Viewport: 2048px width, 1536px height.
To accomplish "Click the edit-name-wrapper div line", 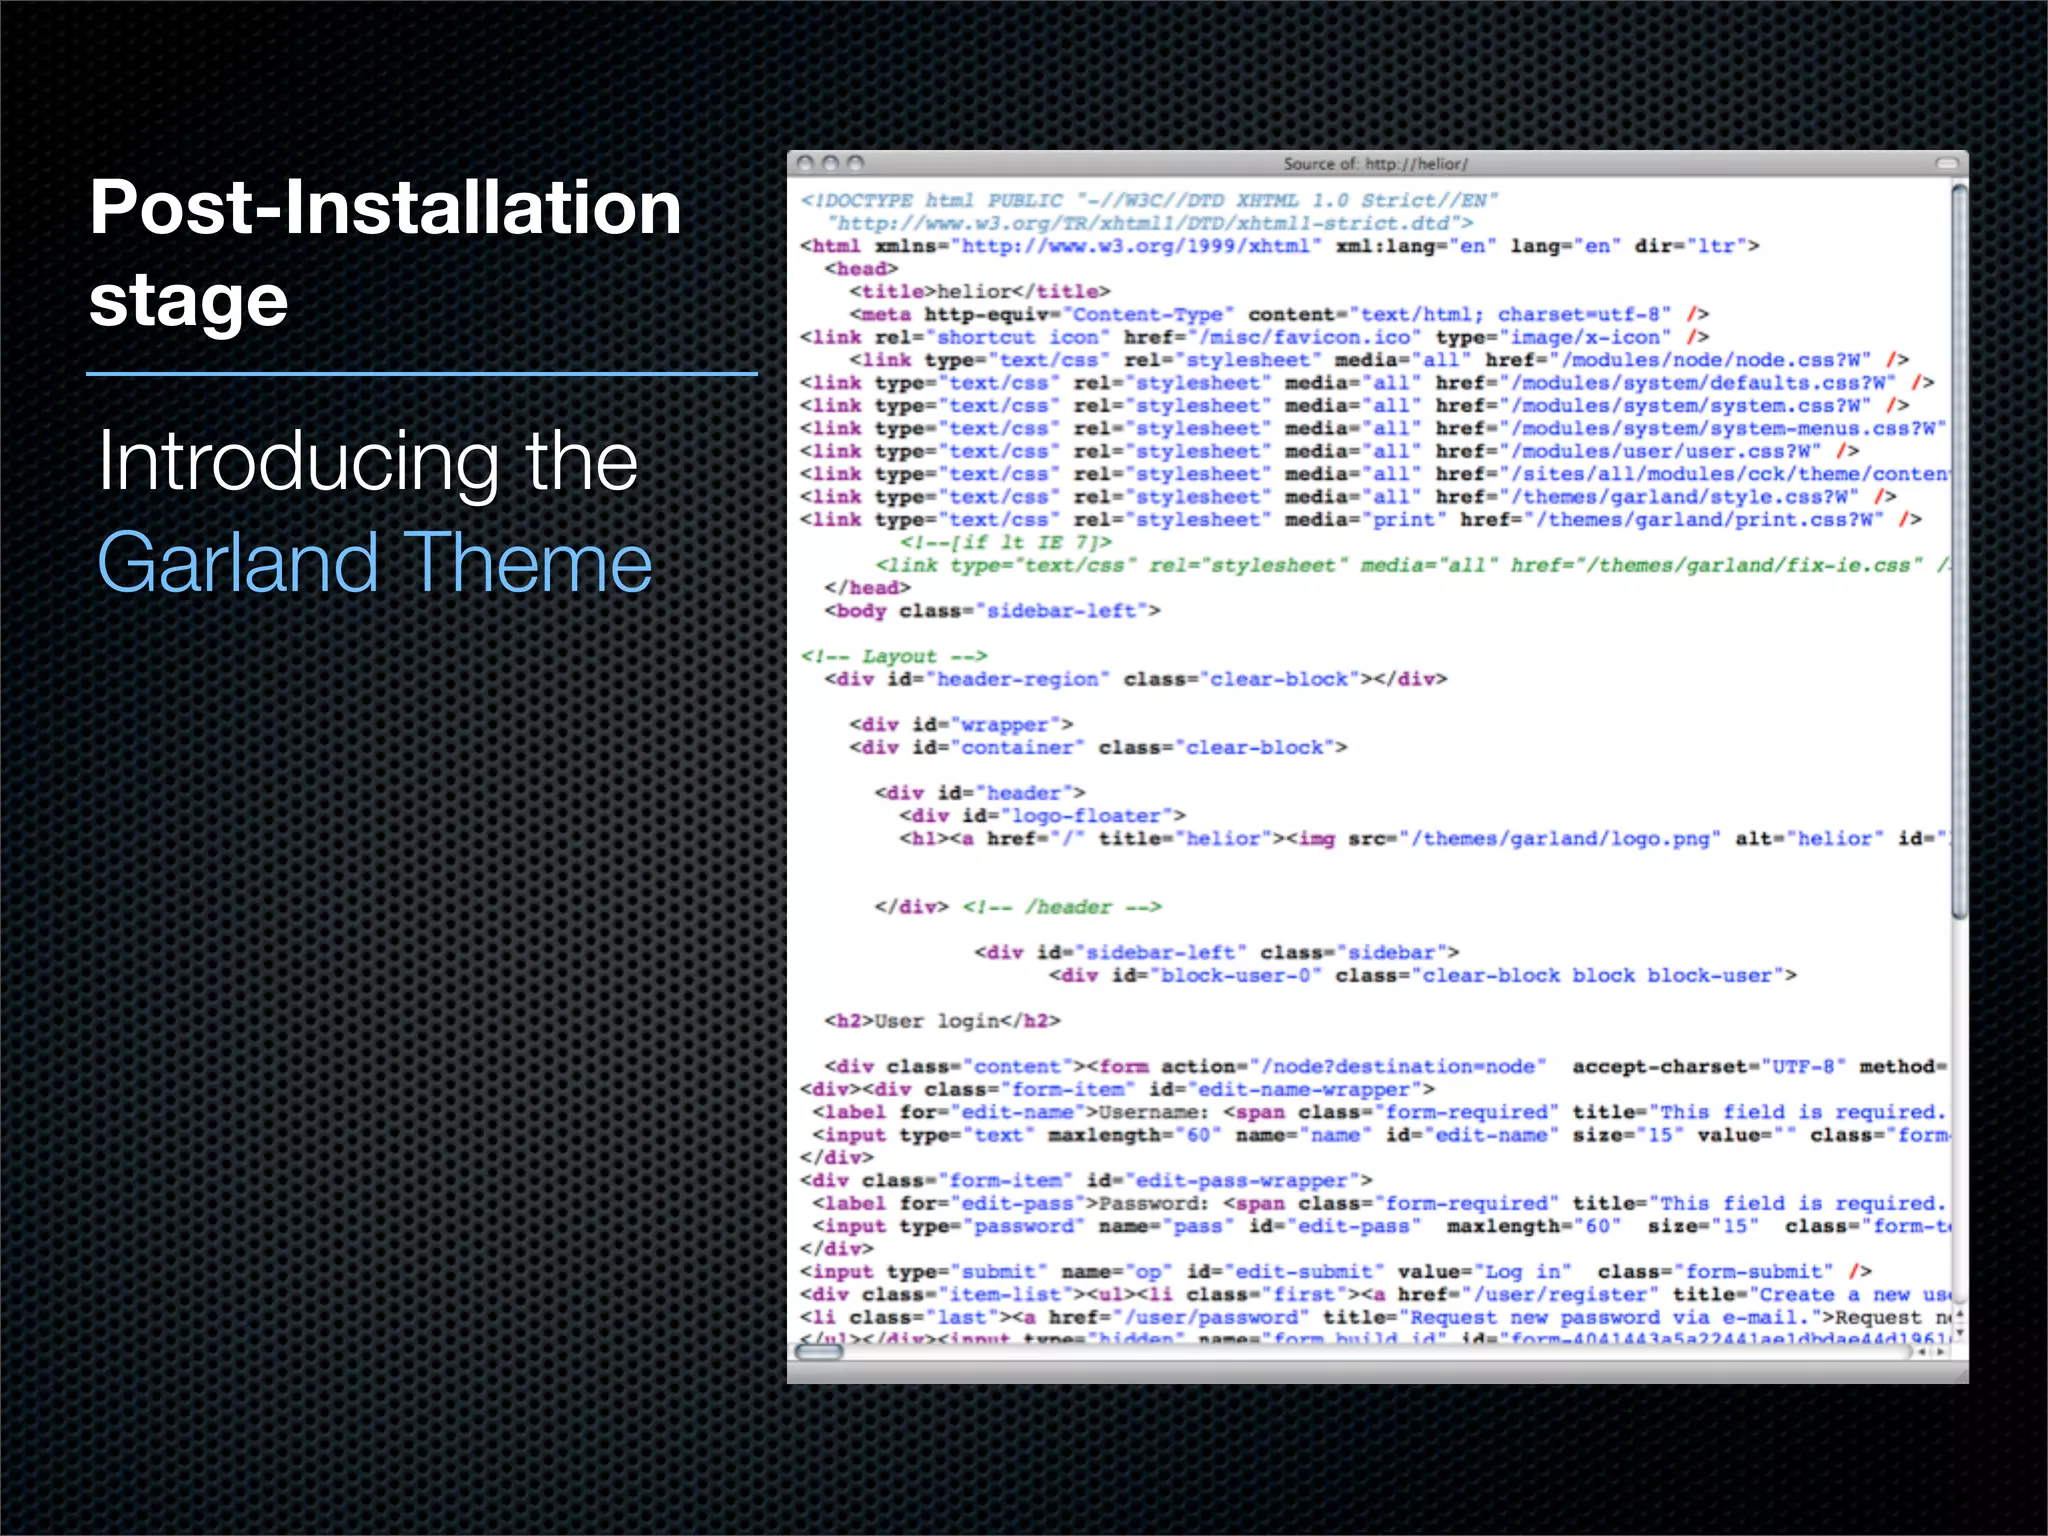I will tap(1117, 1090).
